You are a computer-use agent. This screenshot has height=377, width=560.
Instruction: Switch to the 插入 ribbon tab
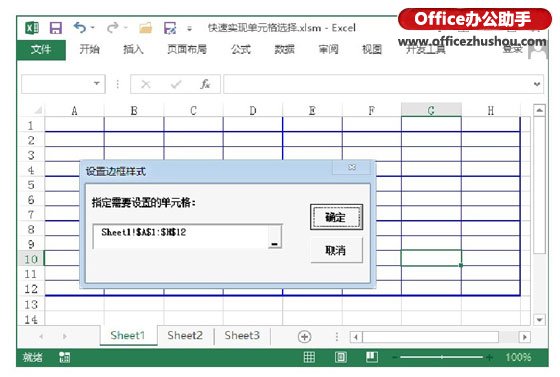click(x=133, y=49)
